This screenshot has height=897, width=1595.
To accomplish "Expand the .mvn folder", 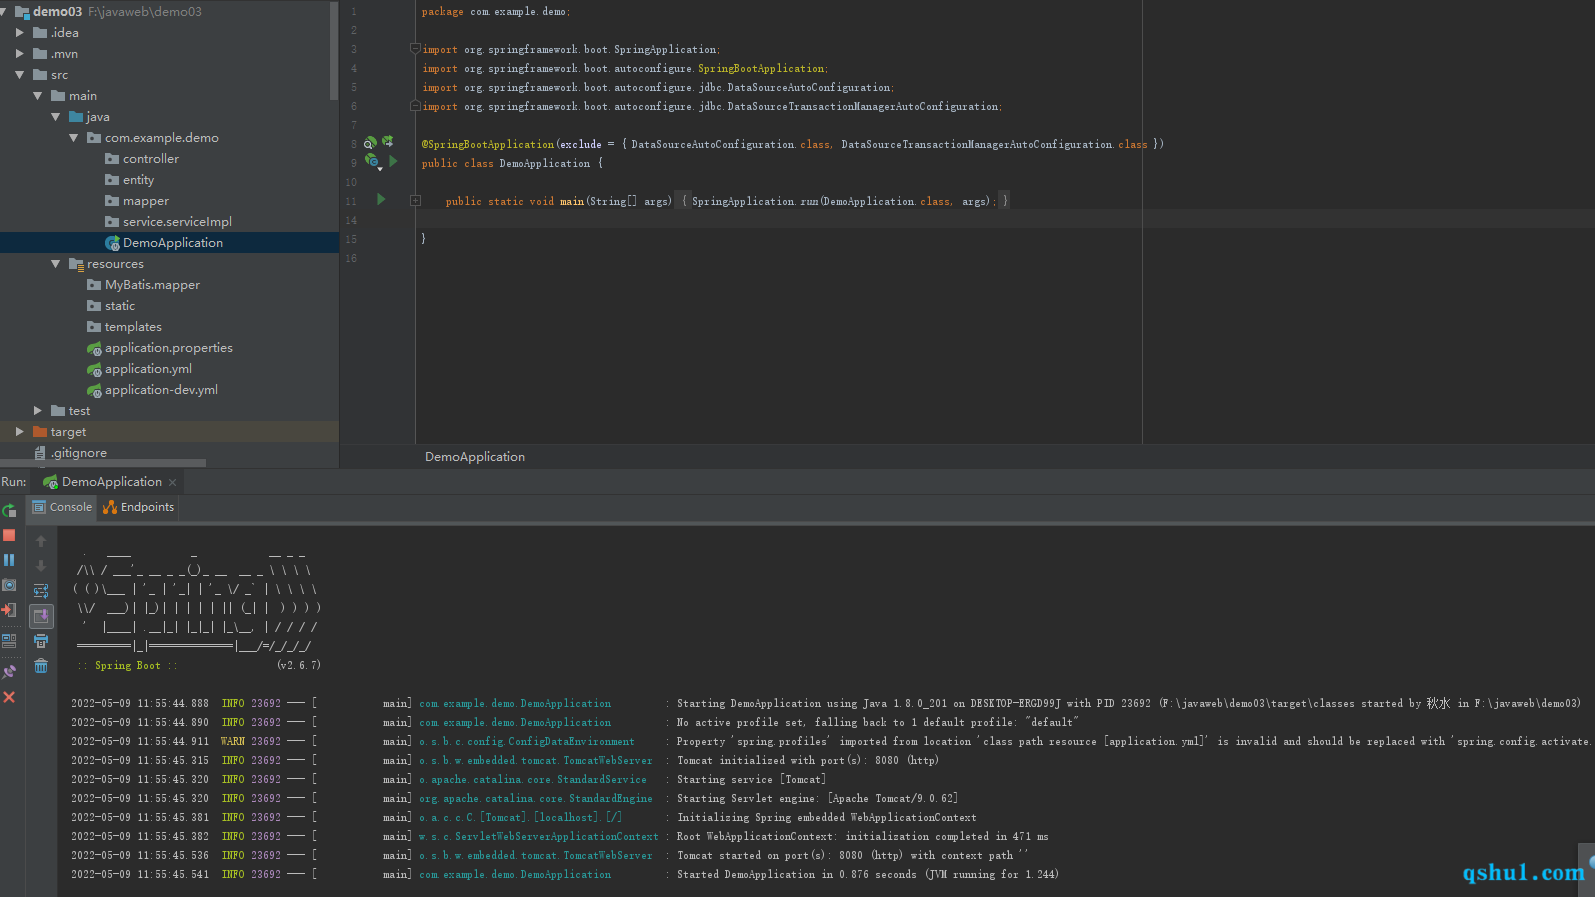I will coord(20,54).
